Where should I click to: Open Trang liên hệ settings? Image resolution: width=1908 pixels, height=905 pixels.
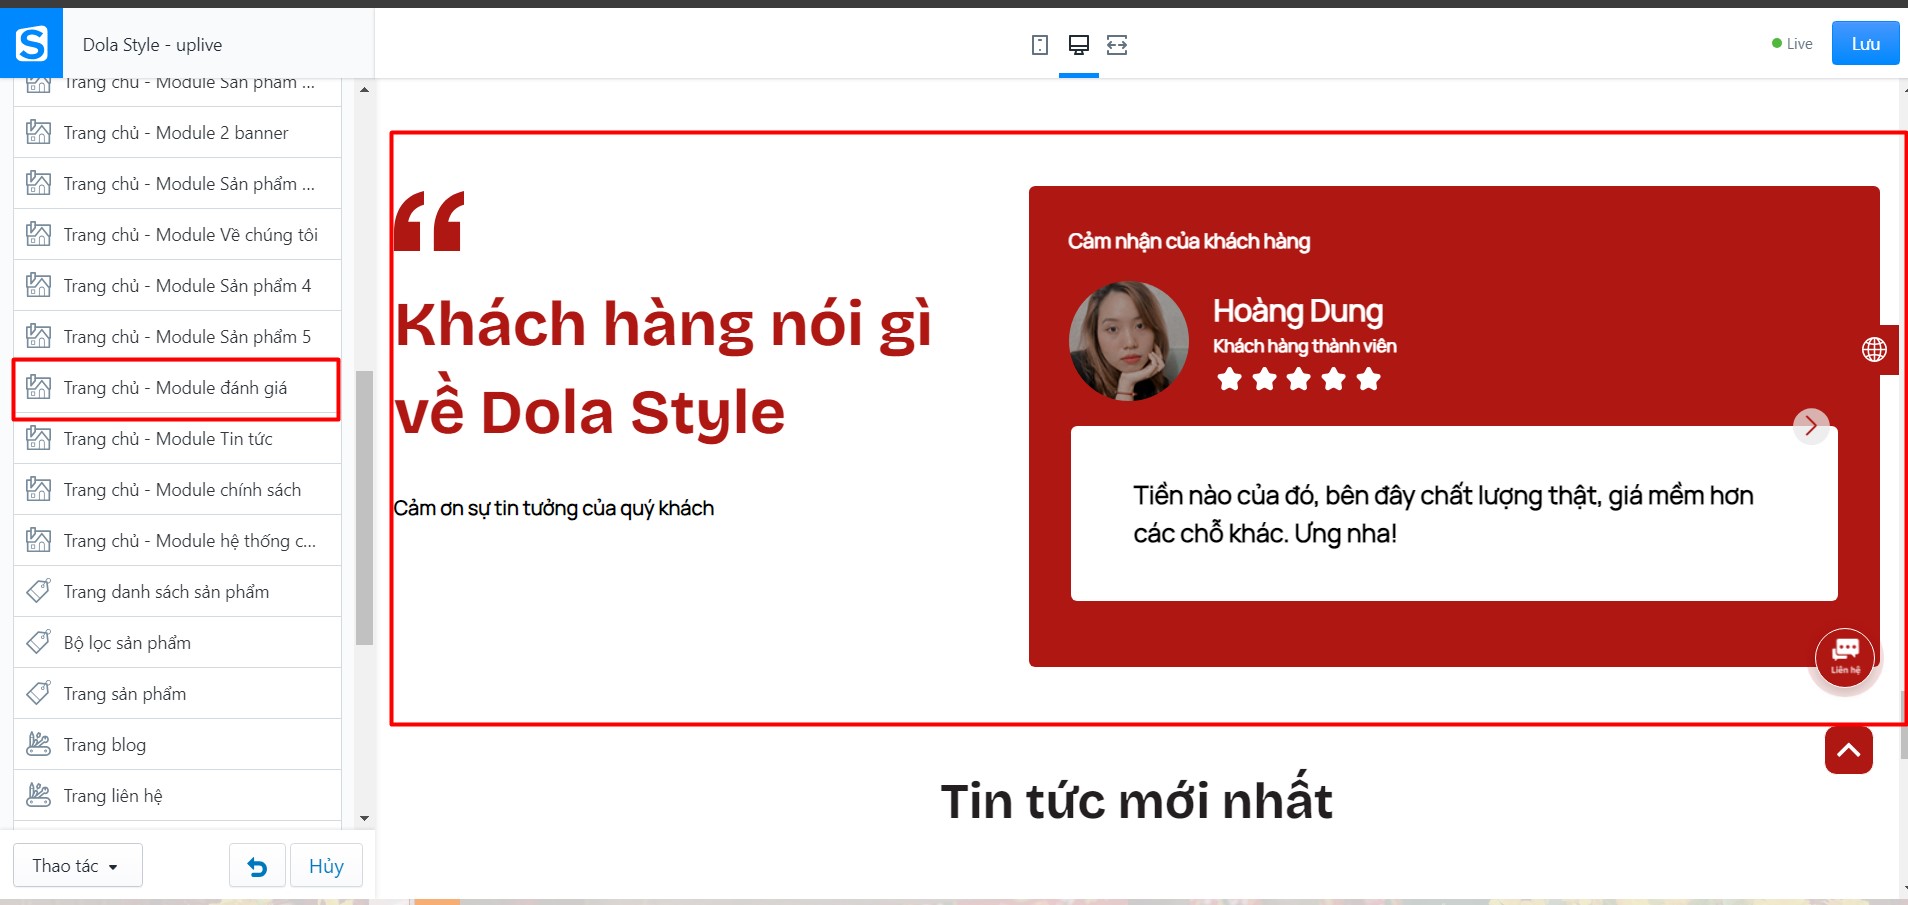(x=177, y=795)
